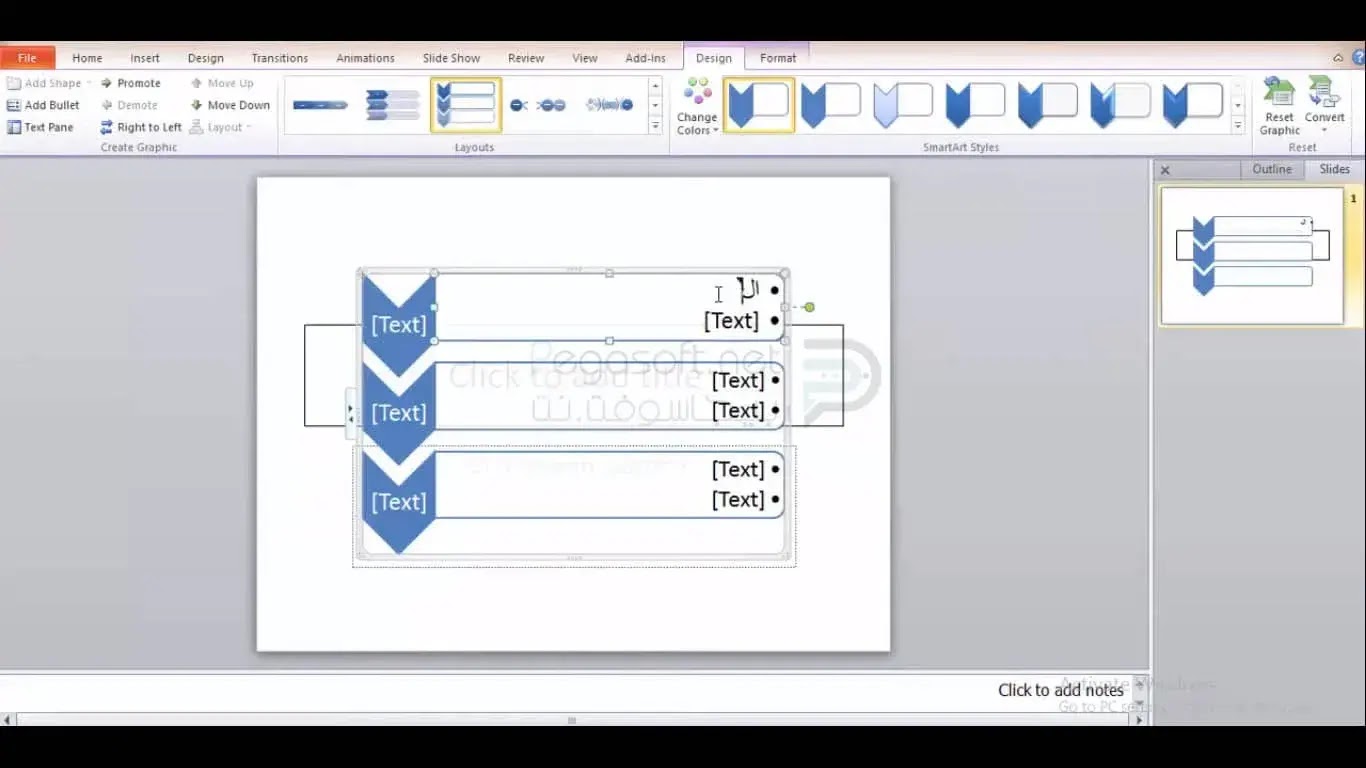Open the View ribbon tab
This screenshot has width=1366, height=768.
585,58
